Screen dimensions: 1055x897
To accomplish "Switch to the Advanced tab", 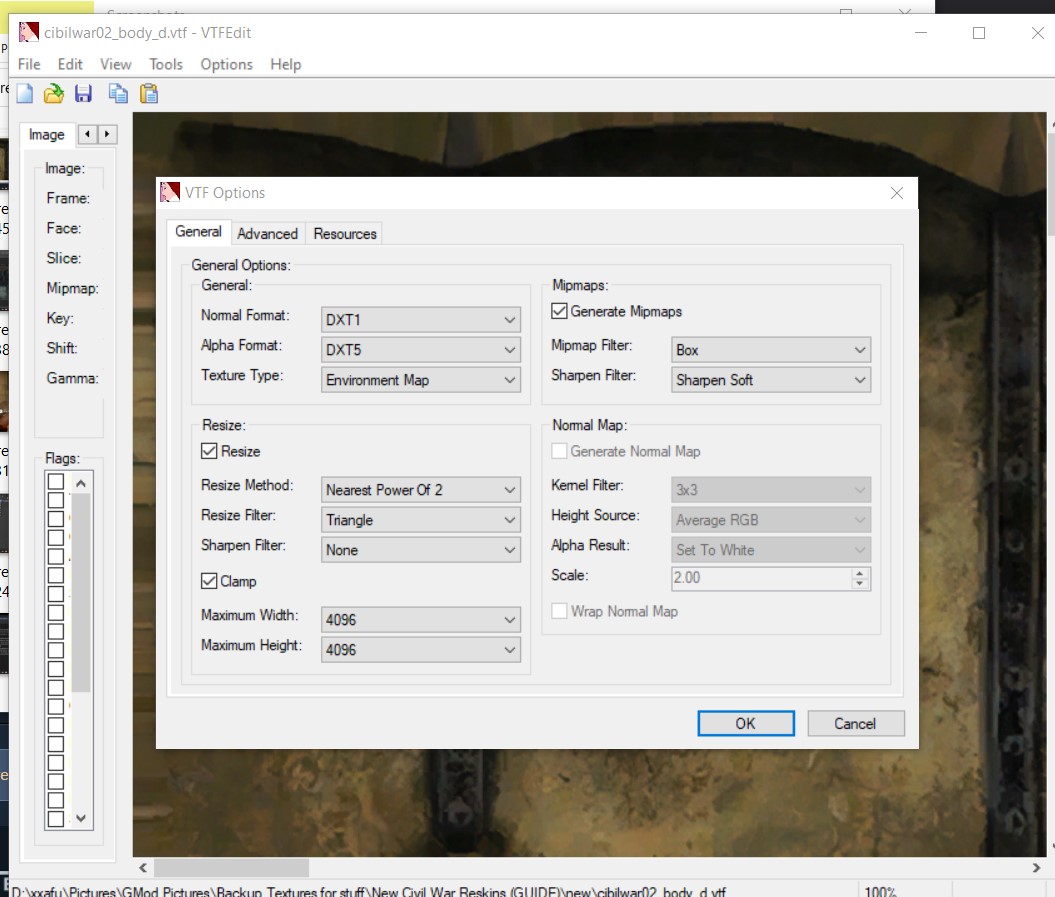I will coord(267,234).
